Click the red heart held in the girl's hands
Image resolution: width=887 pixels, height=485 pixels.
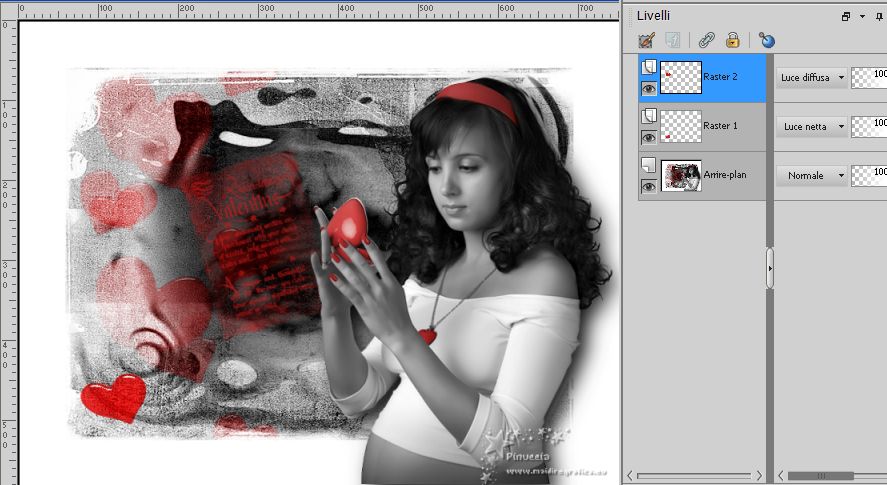348,225
